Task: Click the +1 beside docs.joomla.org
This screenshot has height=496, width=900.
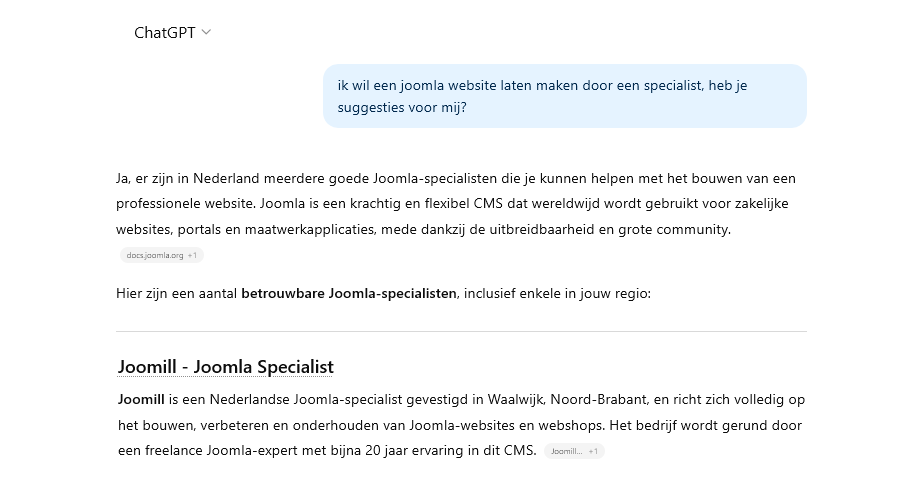Action: pos(194,256)
